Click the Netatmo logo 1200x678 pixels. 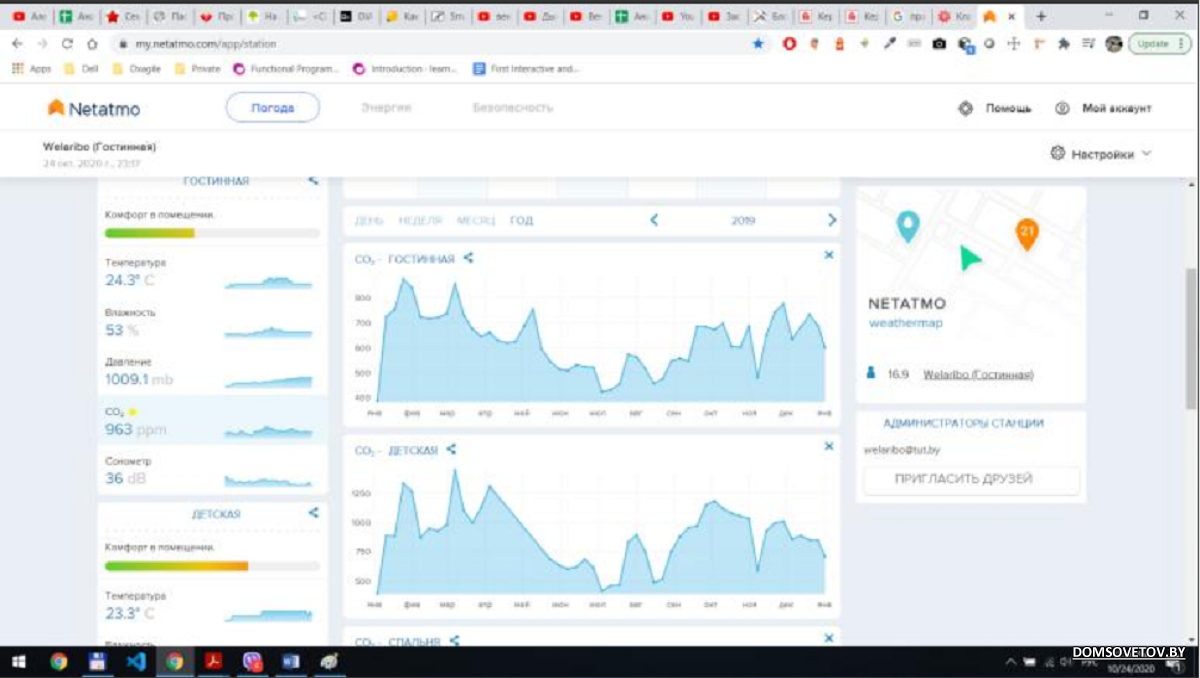pos(93,108)
